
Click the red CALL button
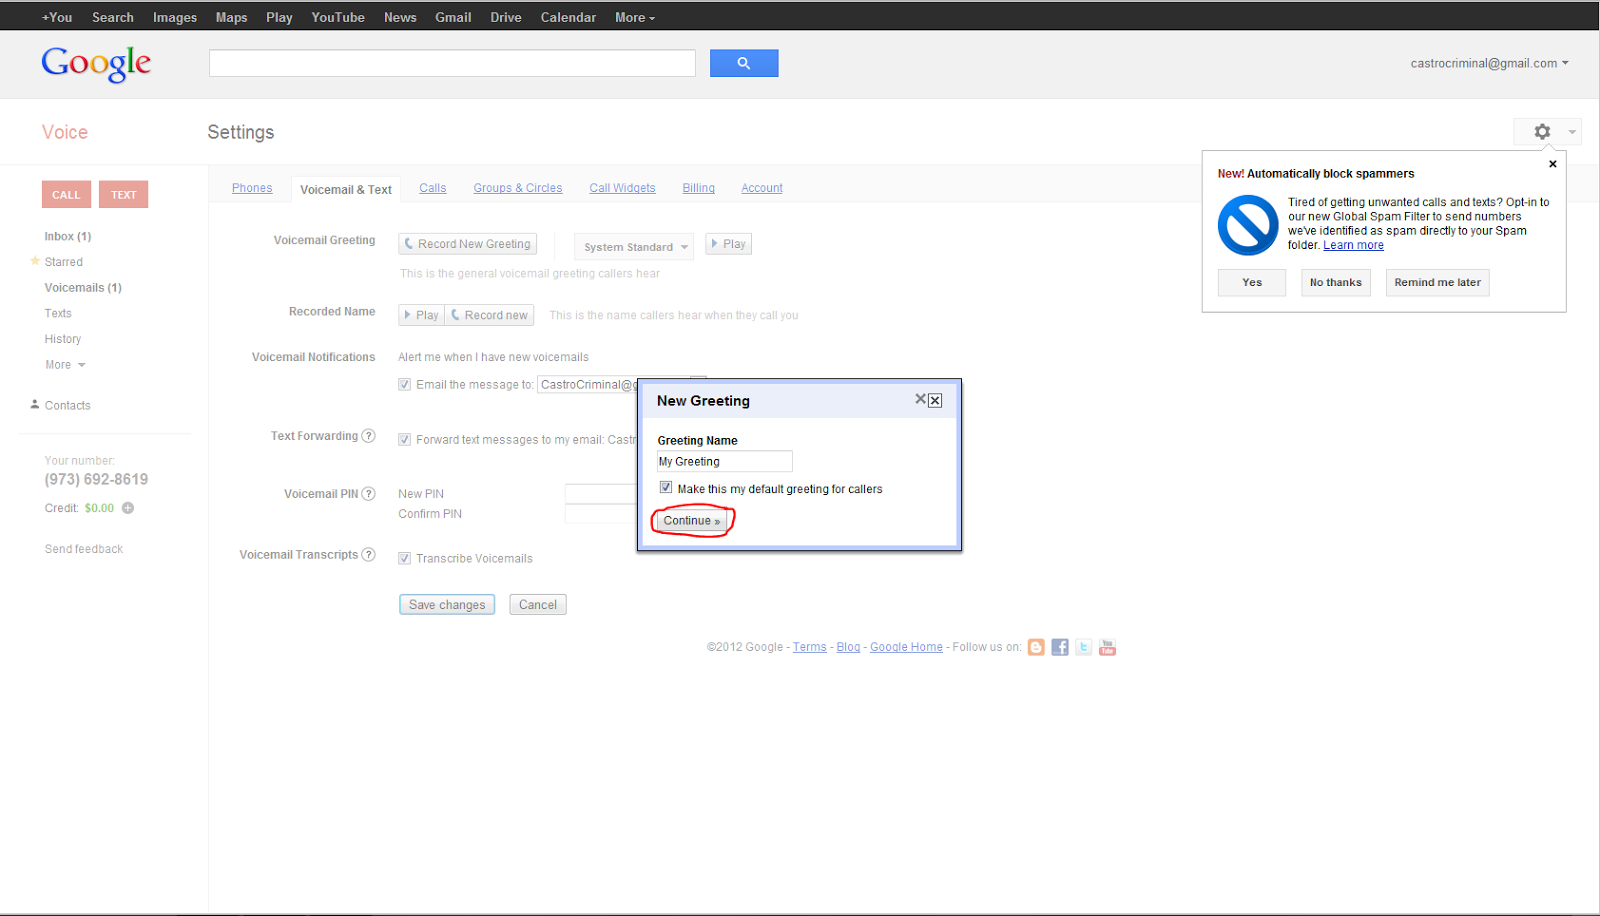(66, 194)
